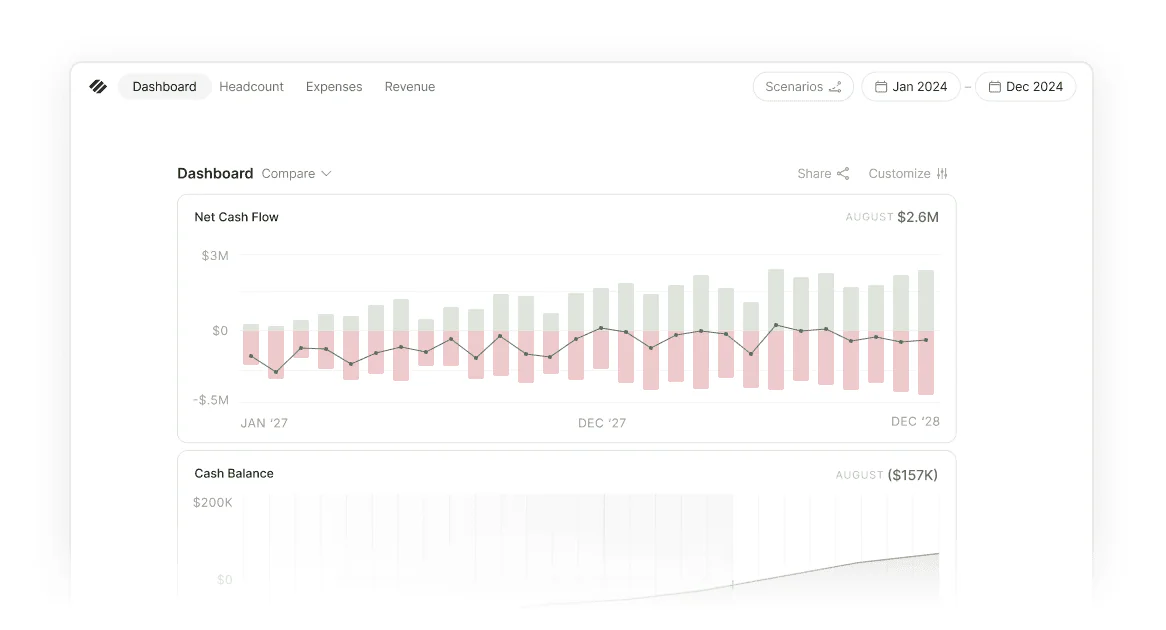The width and height of the screenshot is (1166, 630).
Task: Click the Cash Balance card title
Action: coord(233,474)
